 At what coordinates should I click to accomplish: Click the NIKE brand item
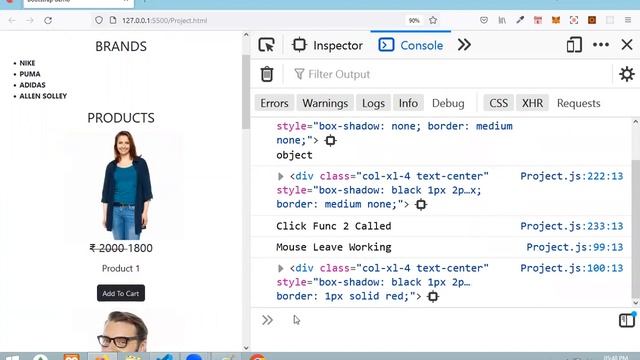pyautogui.click(x=27, y=63)
